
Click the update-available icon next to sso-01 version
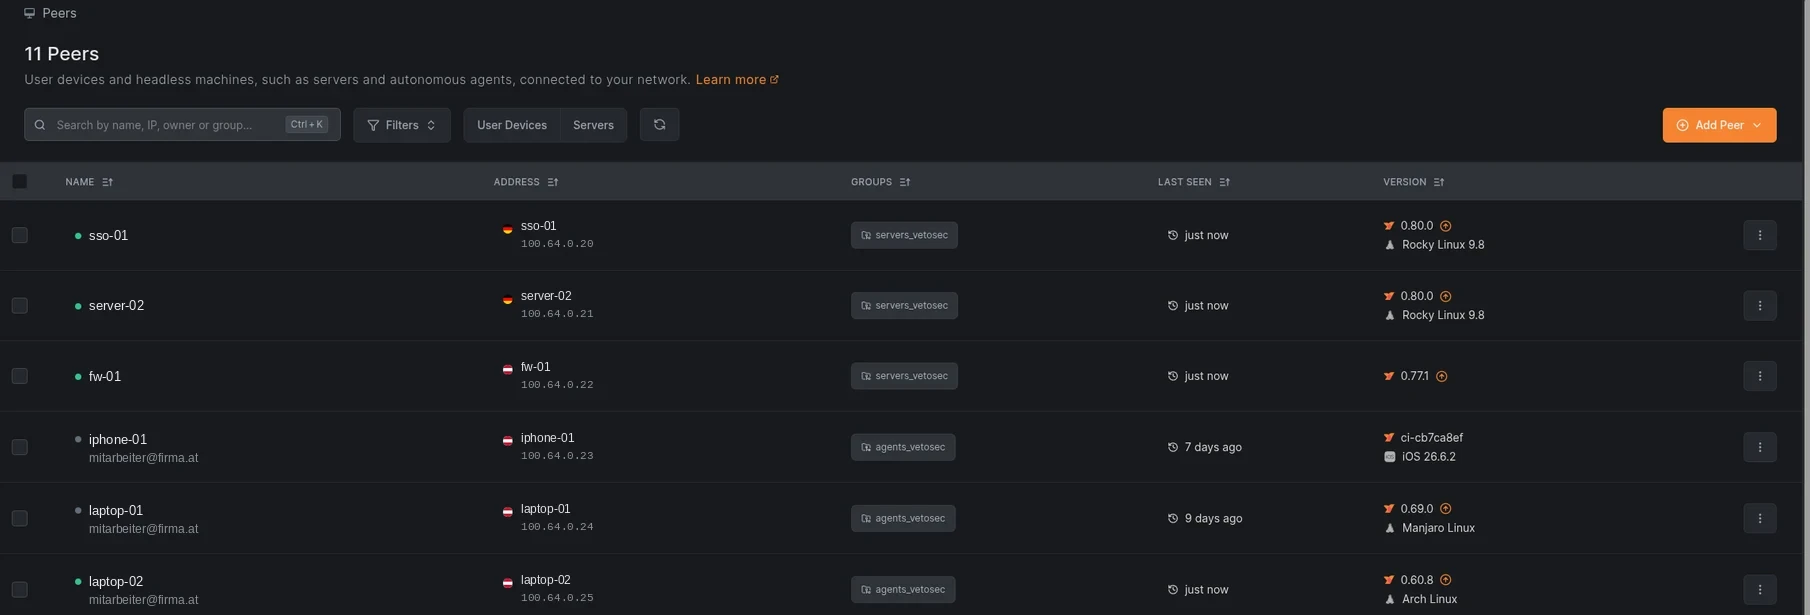coord(1445,226)
